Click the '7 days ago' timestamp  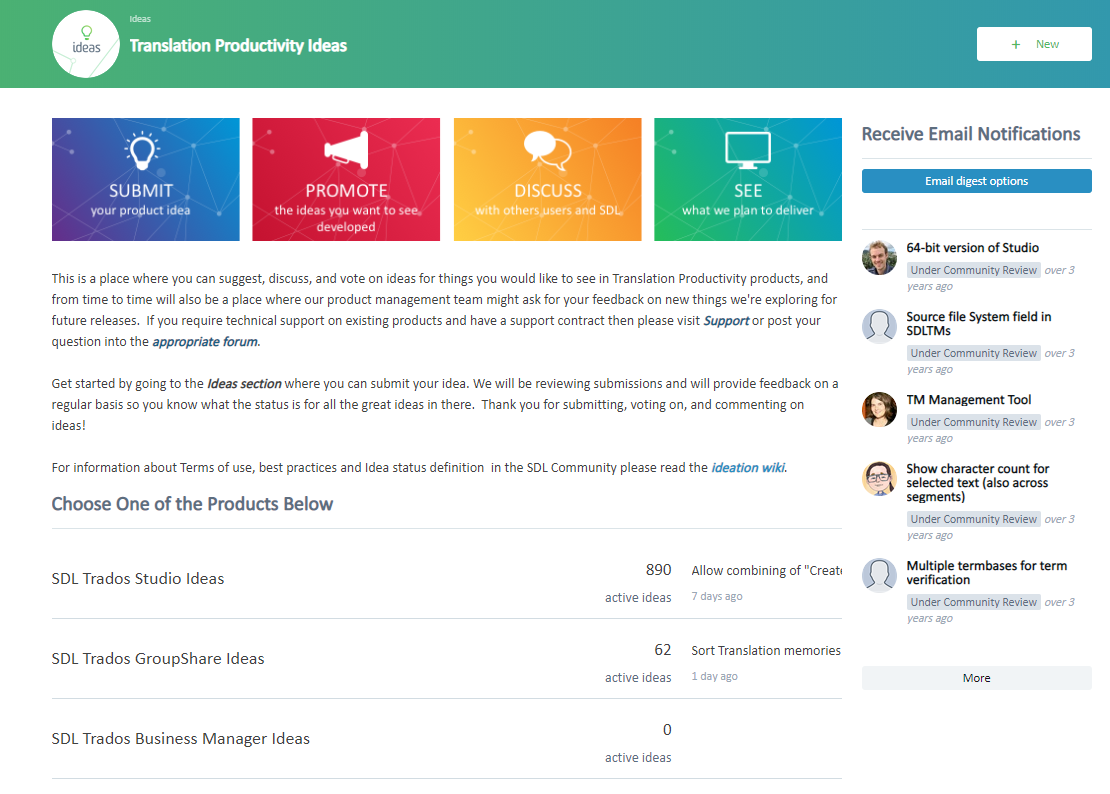pyautogui.click(x=717, y=597)
